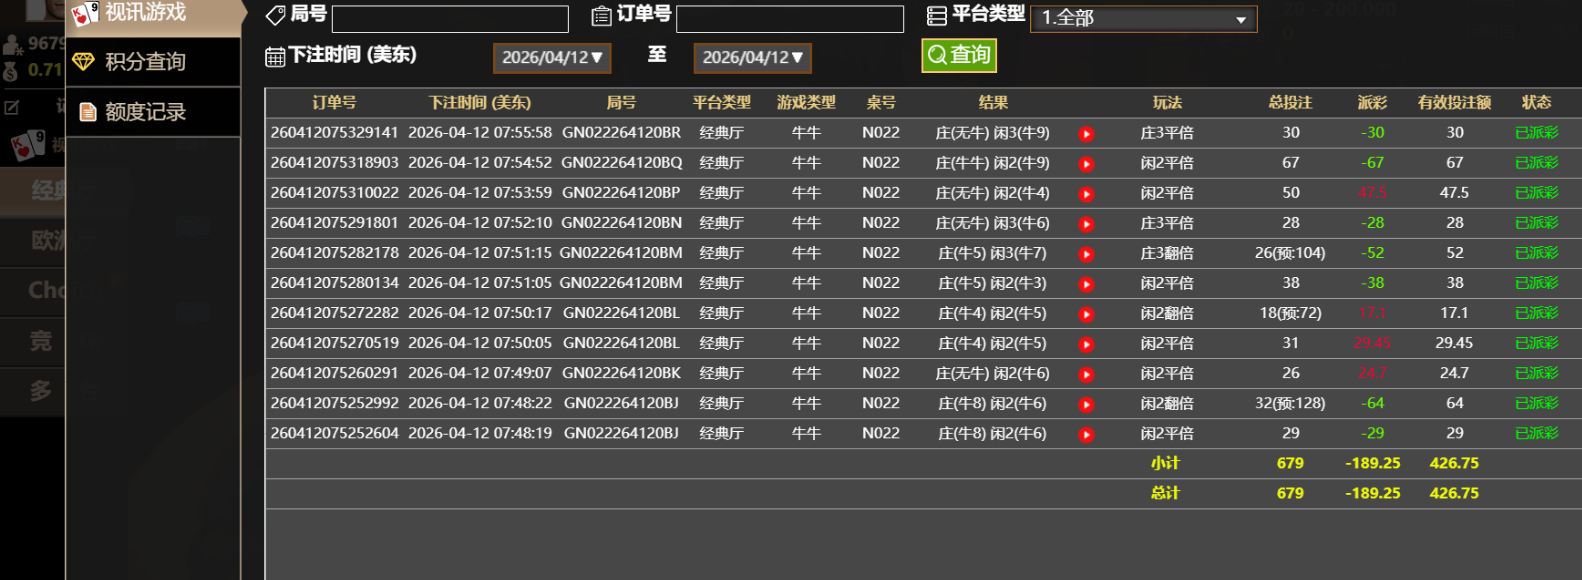Image resolution: width=1582 pixels, height=580 pixels.
Task: Open the end date picker after 至
Action: (752, 58)
